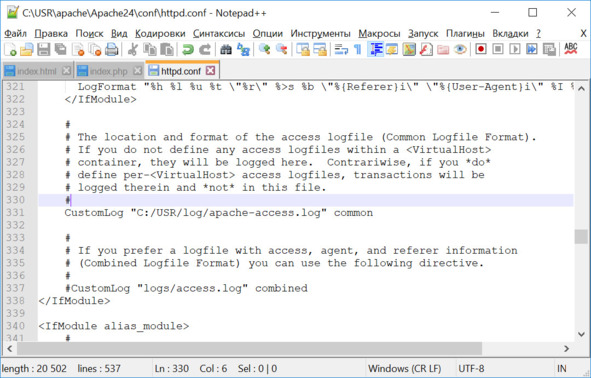Switch to the index.html tab
This screenshot has height=378, width=591.
[37, 71]
